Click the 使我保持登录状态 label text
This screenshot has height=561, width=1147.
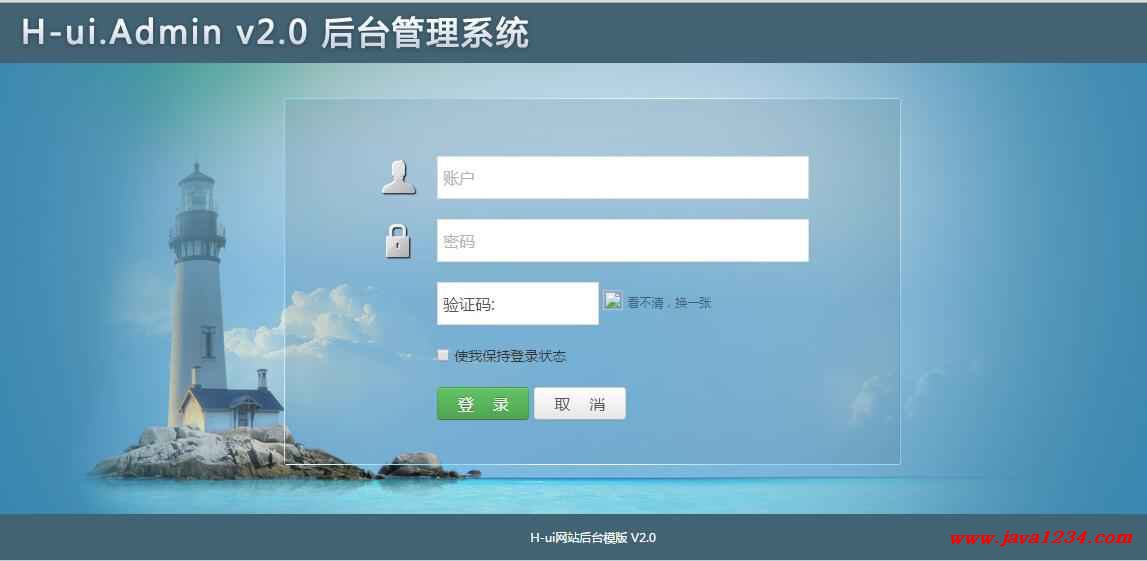click(510, 356)
